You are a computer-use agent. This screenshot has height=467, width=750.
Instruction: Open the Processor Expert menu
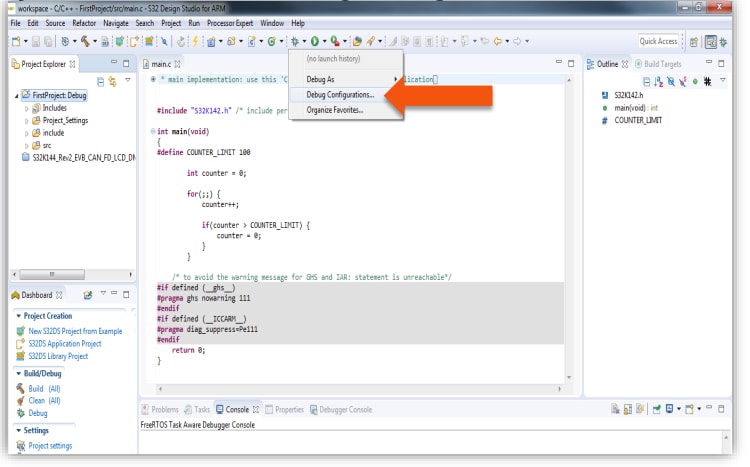point(230,22)
